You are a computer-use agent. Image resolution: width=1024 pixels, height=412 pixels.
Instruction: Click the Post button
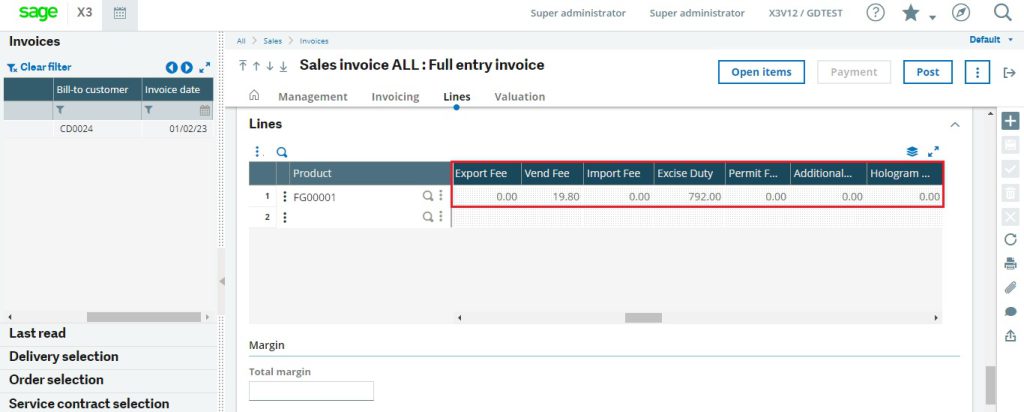coord(927,72)
